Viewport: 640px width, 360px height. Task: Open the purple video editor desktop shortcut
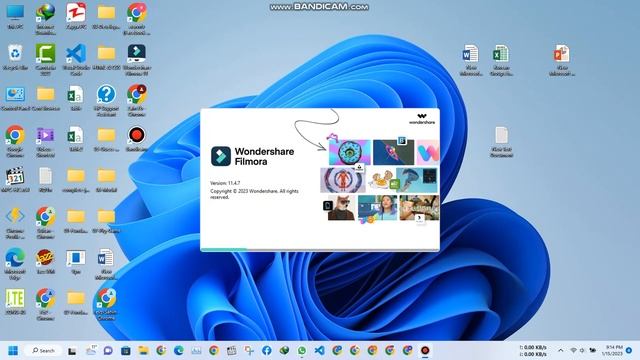[x=45, y=141]
